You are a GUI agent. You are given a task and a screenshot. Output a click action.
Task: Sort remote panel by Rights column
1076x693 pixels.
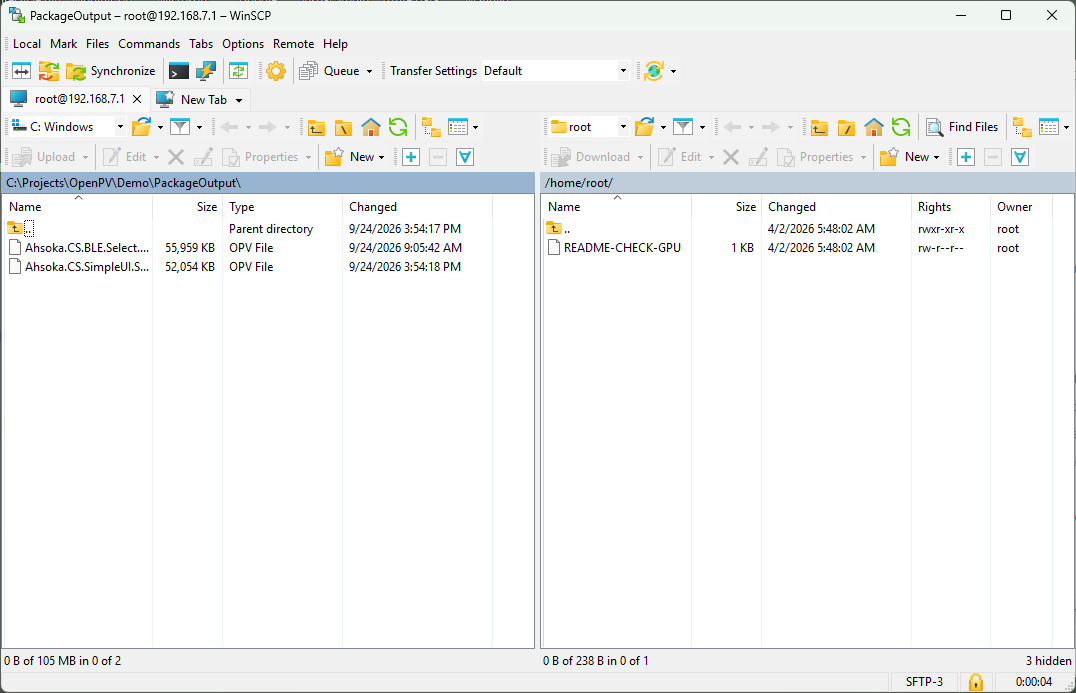(951, 207)
